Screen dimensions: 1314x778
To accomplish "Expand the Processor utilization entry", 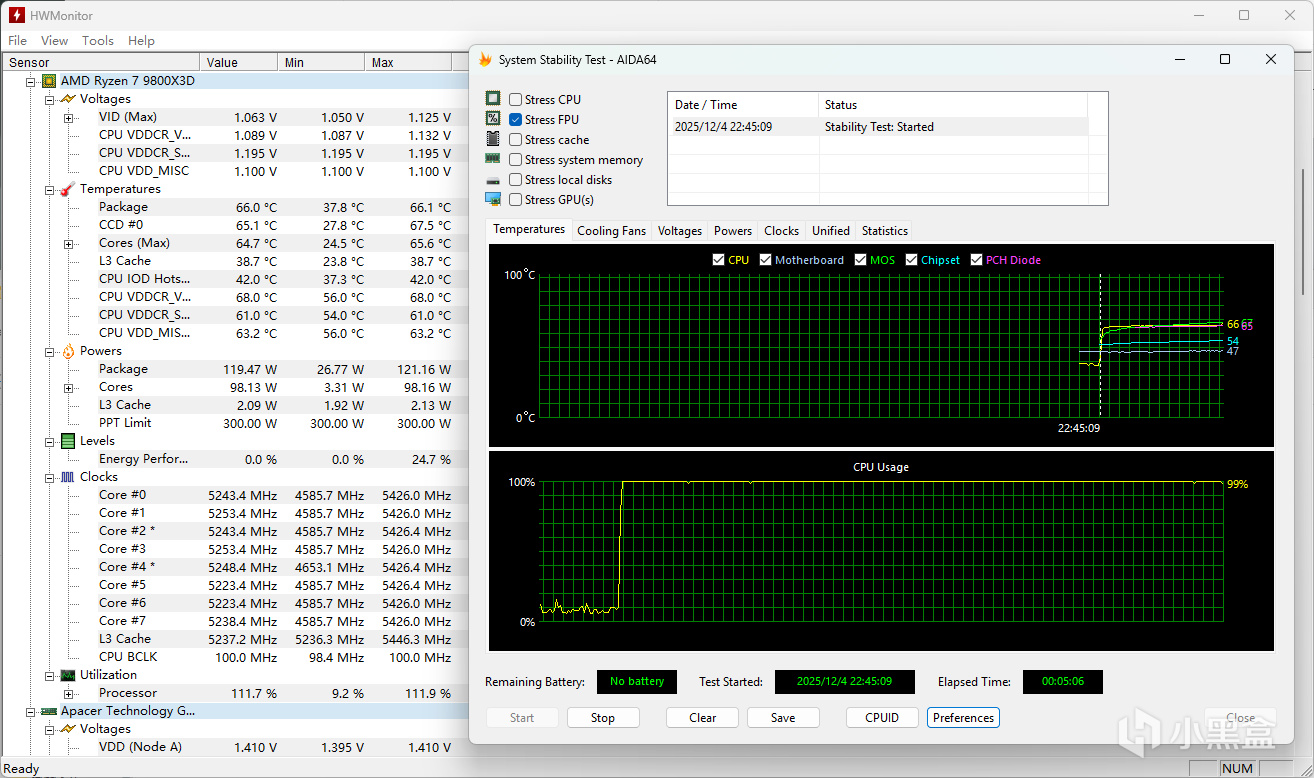I will (68, 693).
